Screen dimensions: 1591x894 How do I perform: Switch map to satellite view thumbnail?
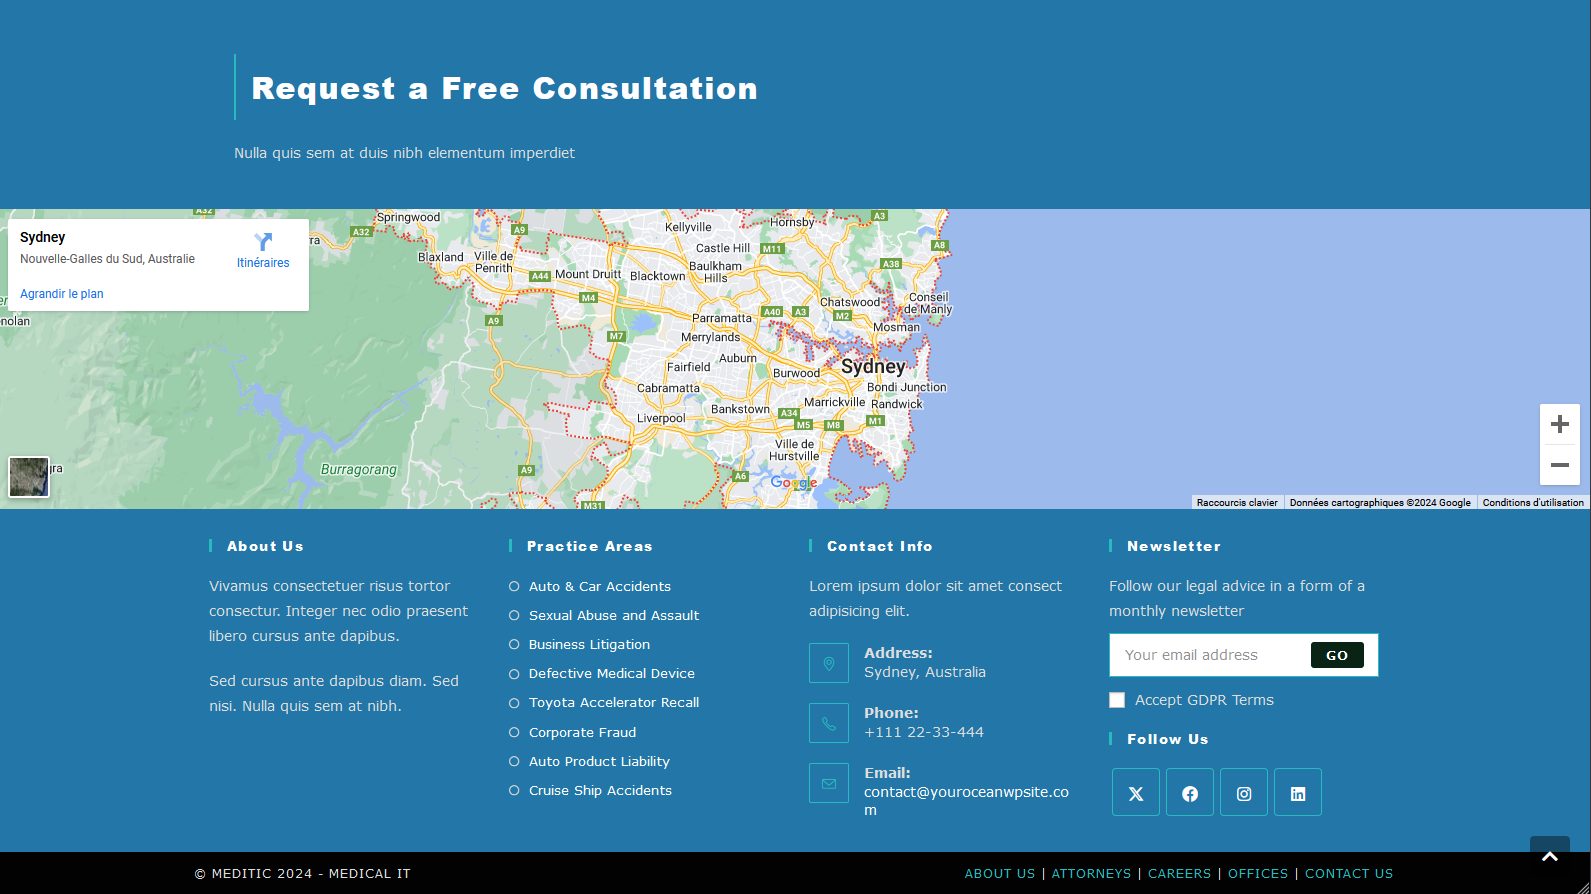point(29,477)
